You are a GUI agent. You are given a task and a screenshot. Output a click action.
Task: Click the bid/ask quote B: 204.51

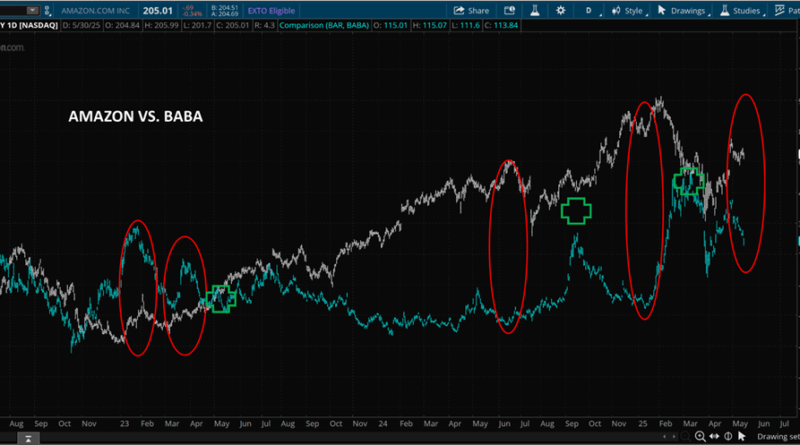224,8
